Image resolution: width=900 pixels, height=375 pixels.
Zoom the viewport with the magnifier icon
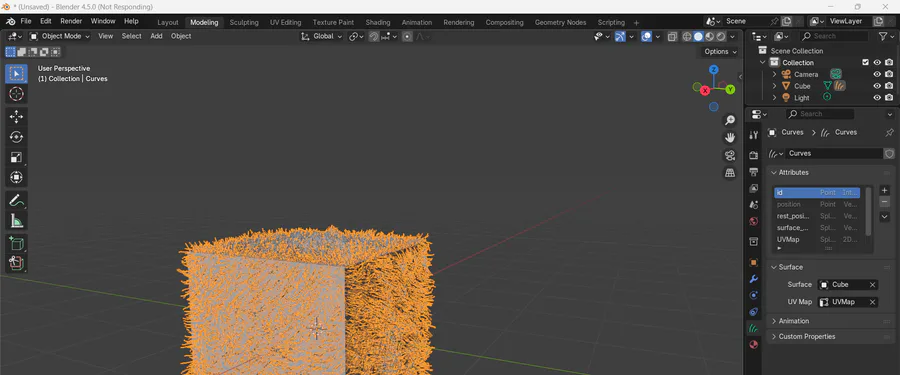pyautogui.click(x=730, y=120)
